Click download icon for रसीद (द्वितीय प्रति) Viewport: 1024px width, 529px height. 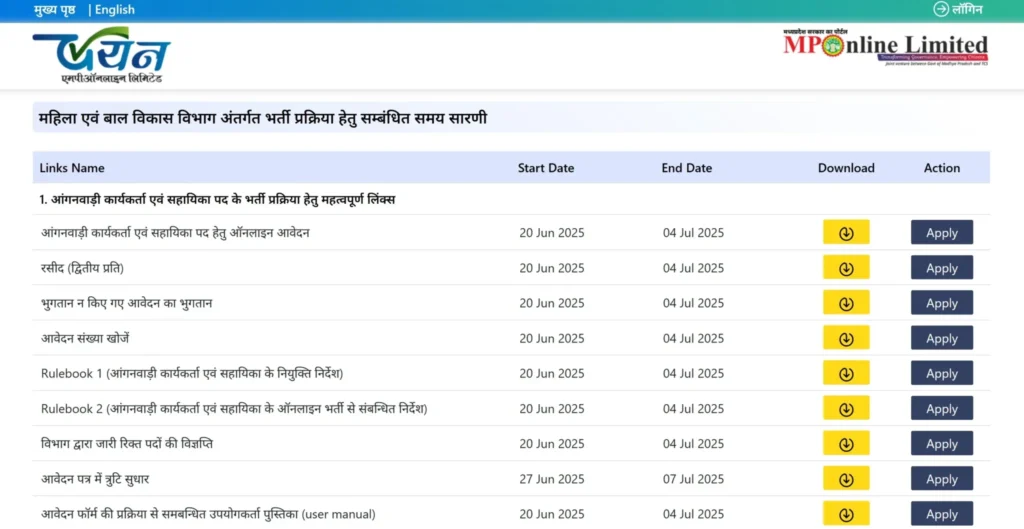tap(846, 268)
